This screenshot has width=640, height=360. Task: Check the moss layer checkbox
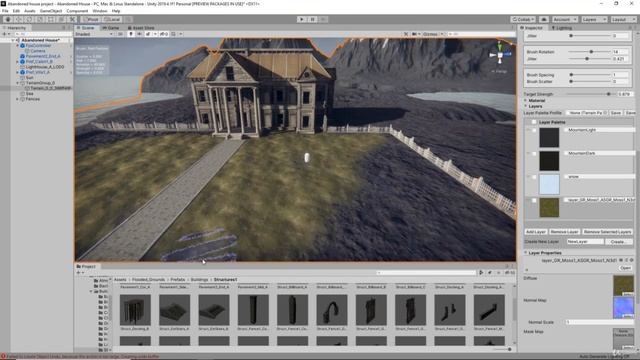534,201
